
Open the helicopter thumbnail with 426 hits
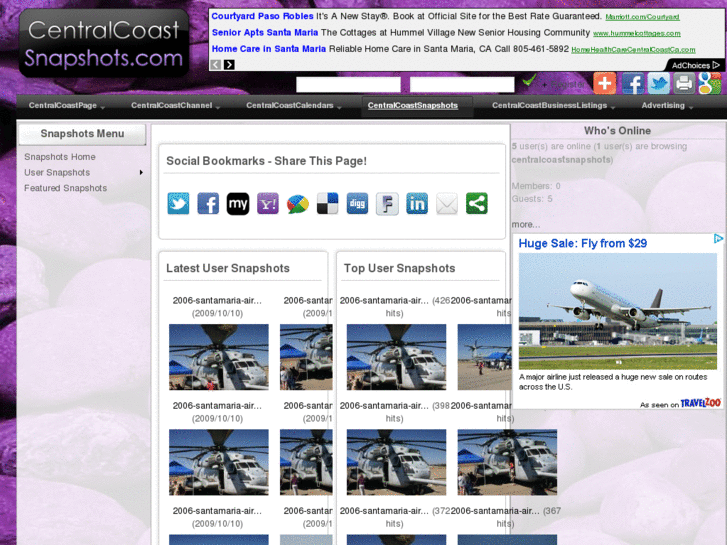(396, 357)
